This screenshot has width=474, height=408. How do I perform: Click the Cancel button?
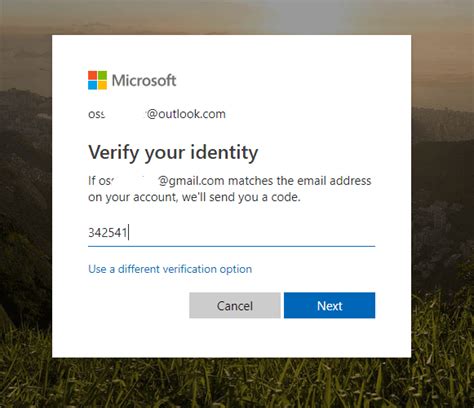coord(235,305)
